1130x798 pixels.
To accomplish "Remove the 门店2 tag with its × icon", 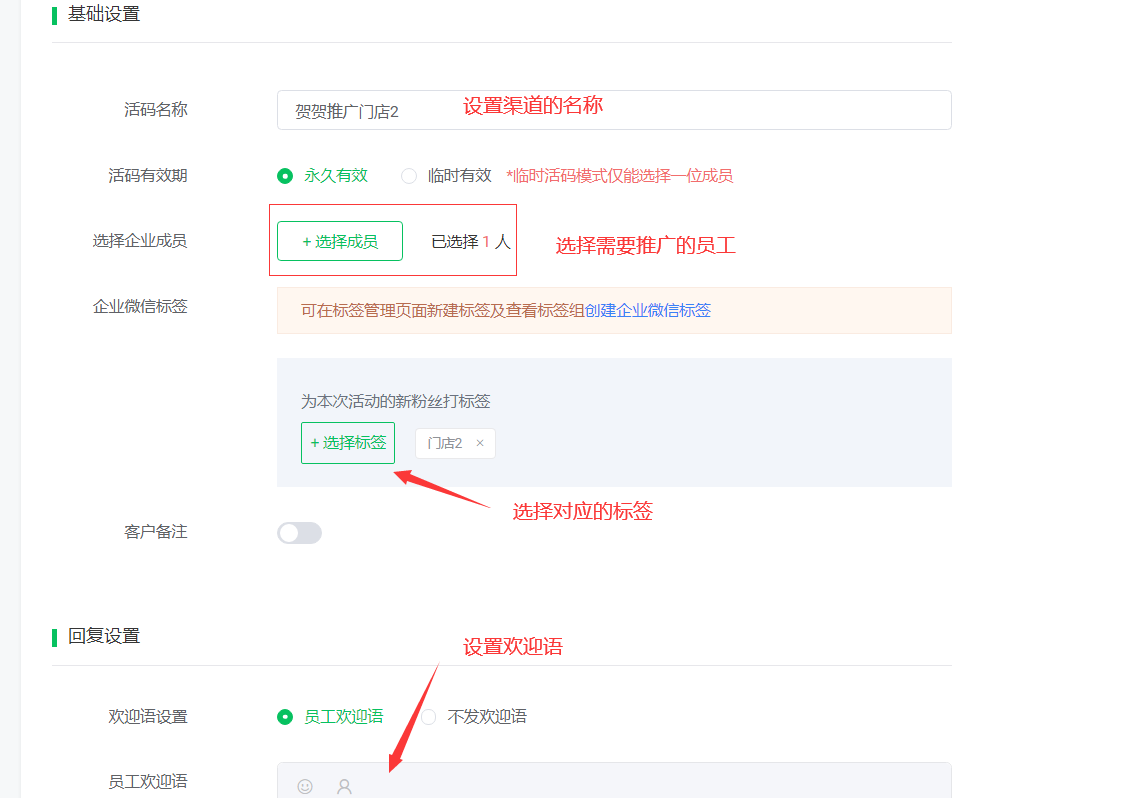I will 480,443.
